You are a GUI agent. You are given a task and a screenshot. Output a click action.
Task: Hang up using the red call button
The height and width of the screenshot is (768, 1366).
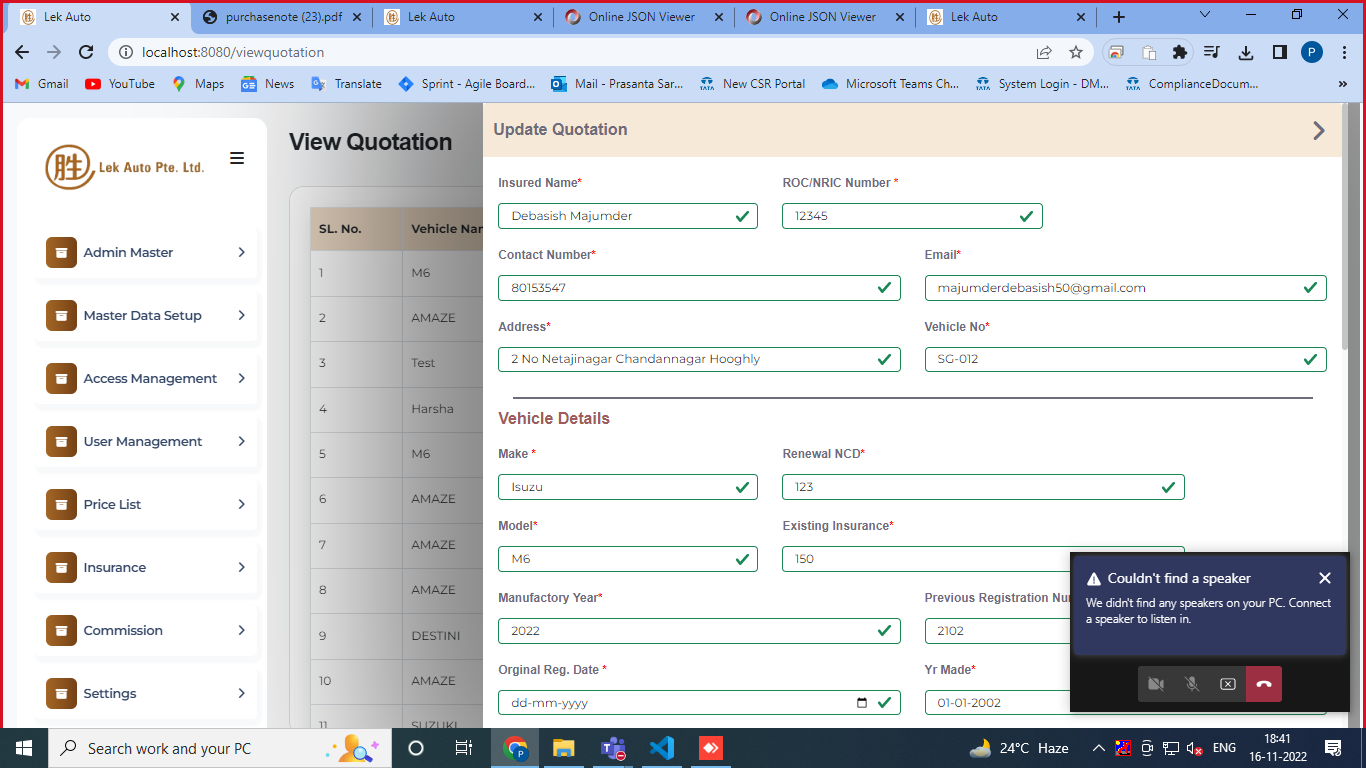click(1263, 684)
